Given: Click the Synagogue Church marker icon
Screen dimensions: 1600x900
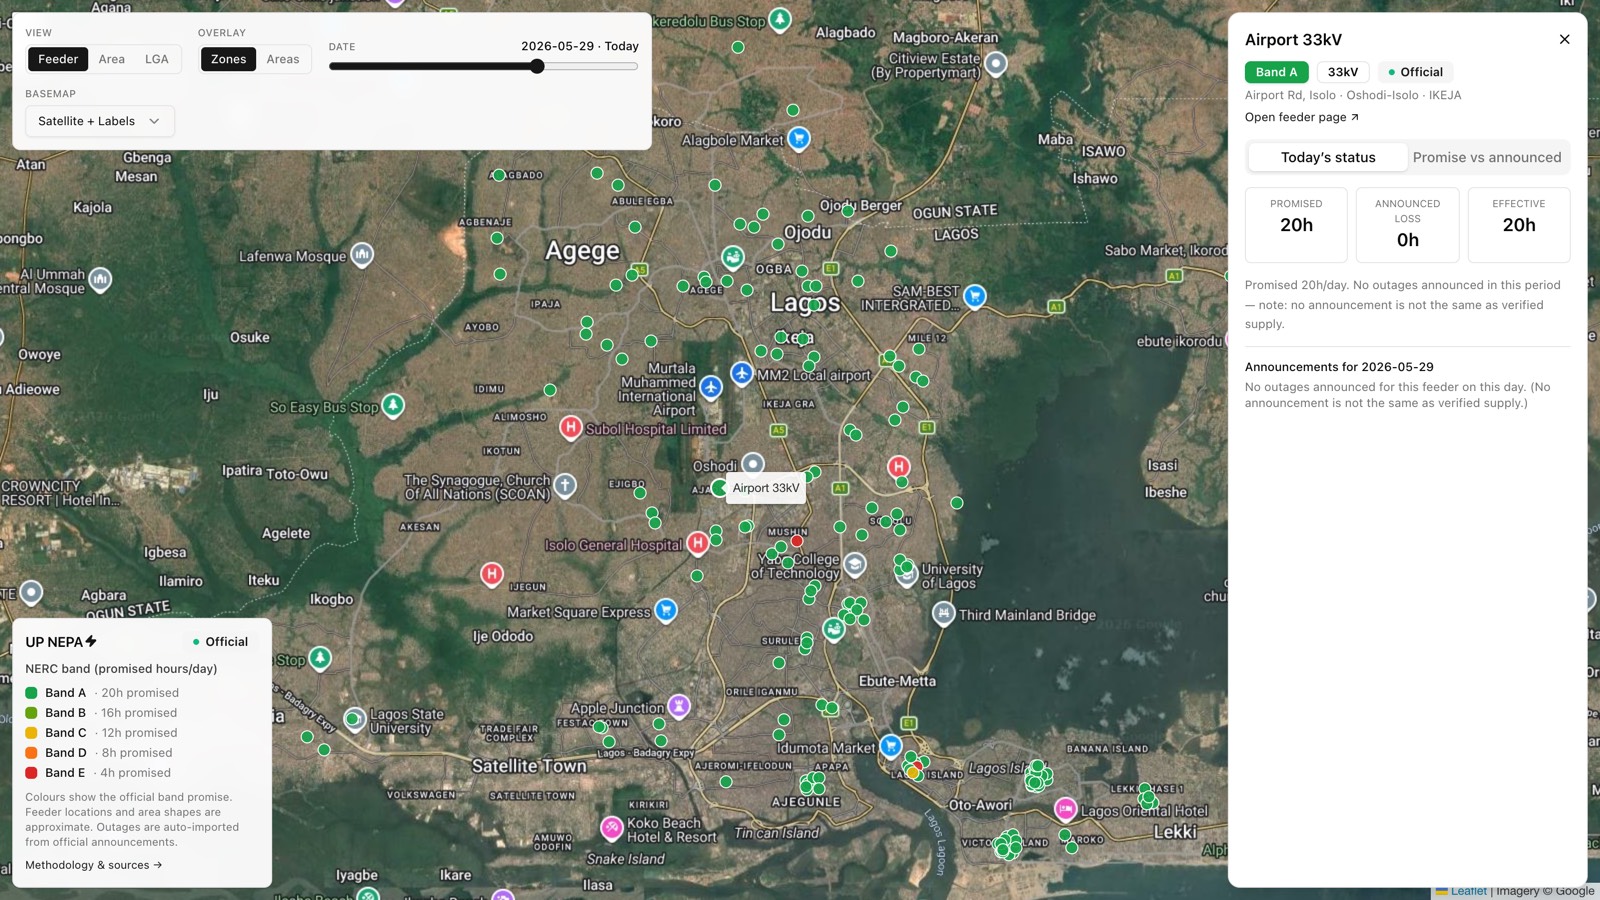Looking at the screenshot, I should pyautogui.click(x=565, y=486).
